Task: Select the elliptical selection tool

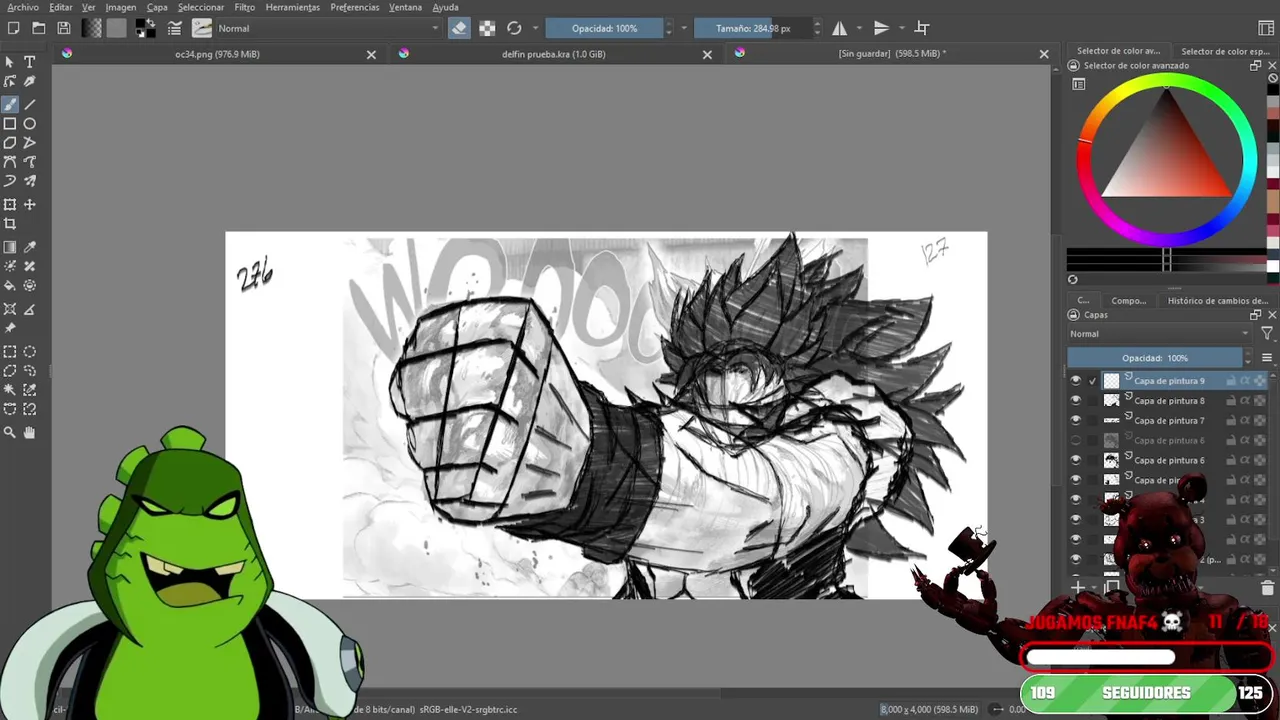Action: coord(30,352)
